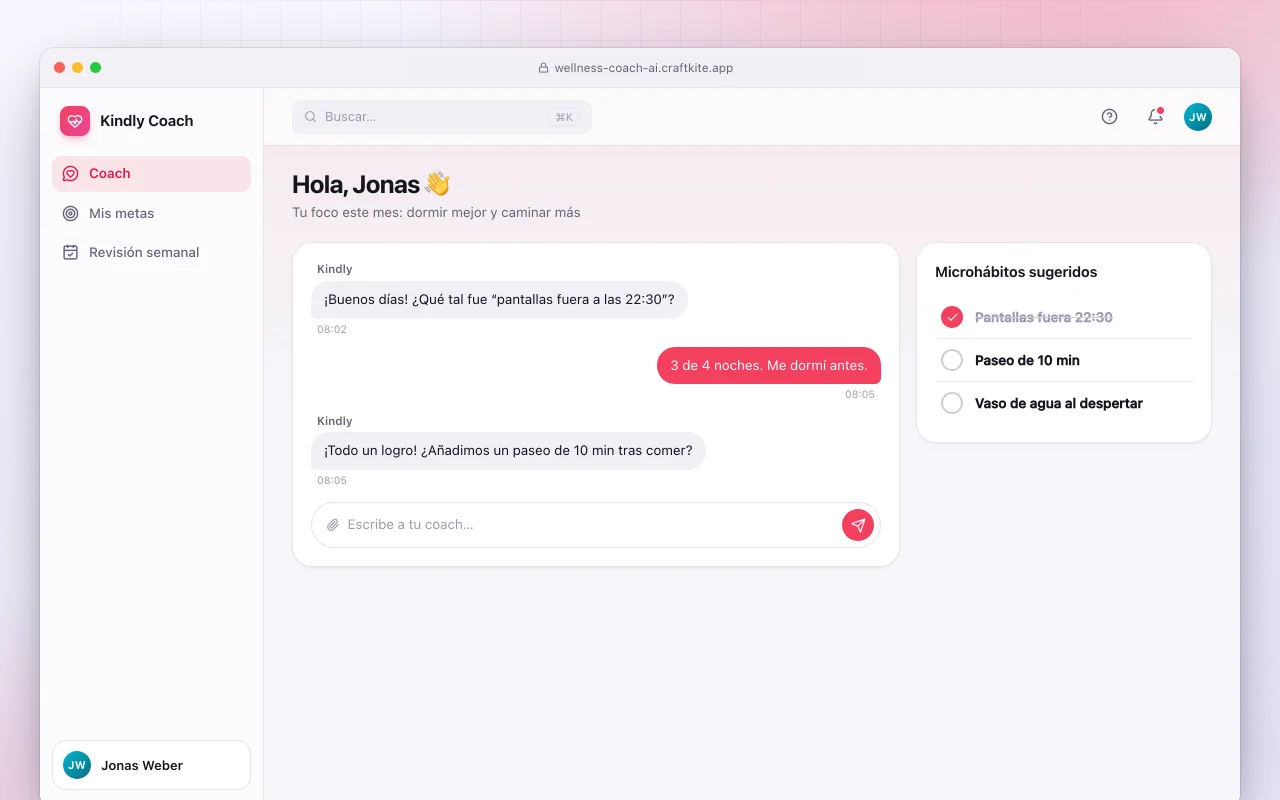The image size is (1280, 800).
Task: Click the attachment paperclip icon
Action: pyautogui.click(x=333, y=525)
